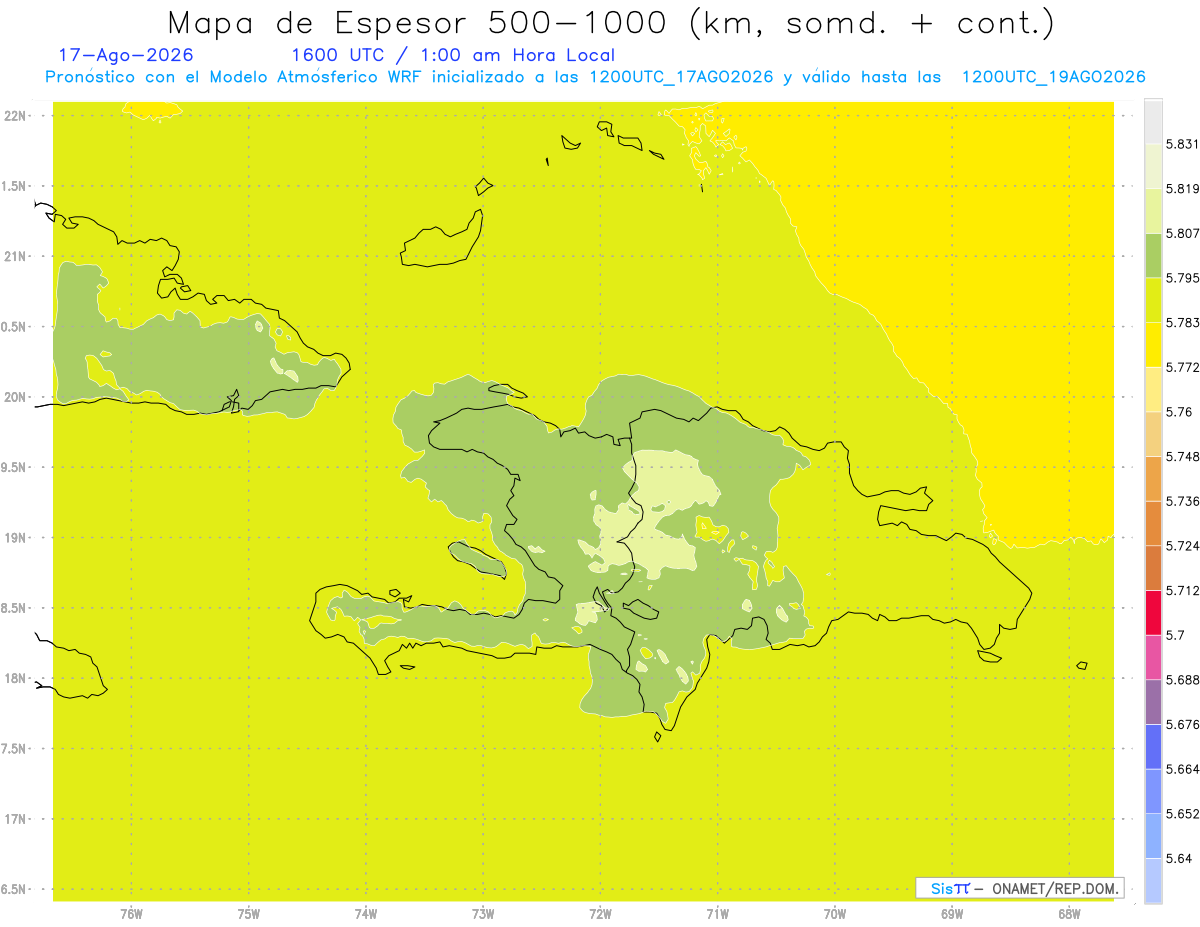Click the legend value '5.664'
This screenshot has height=927, width=1200.
click(x=1183, y=769)
